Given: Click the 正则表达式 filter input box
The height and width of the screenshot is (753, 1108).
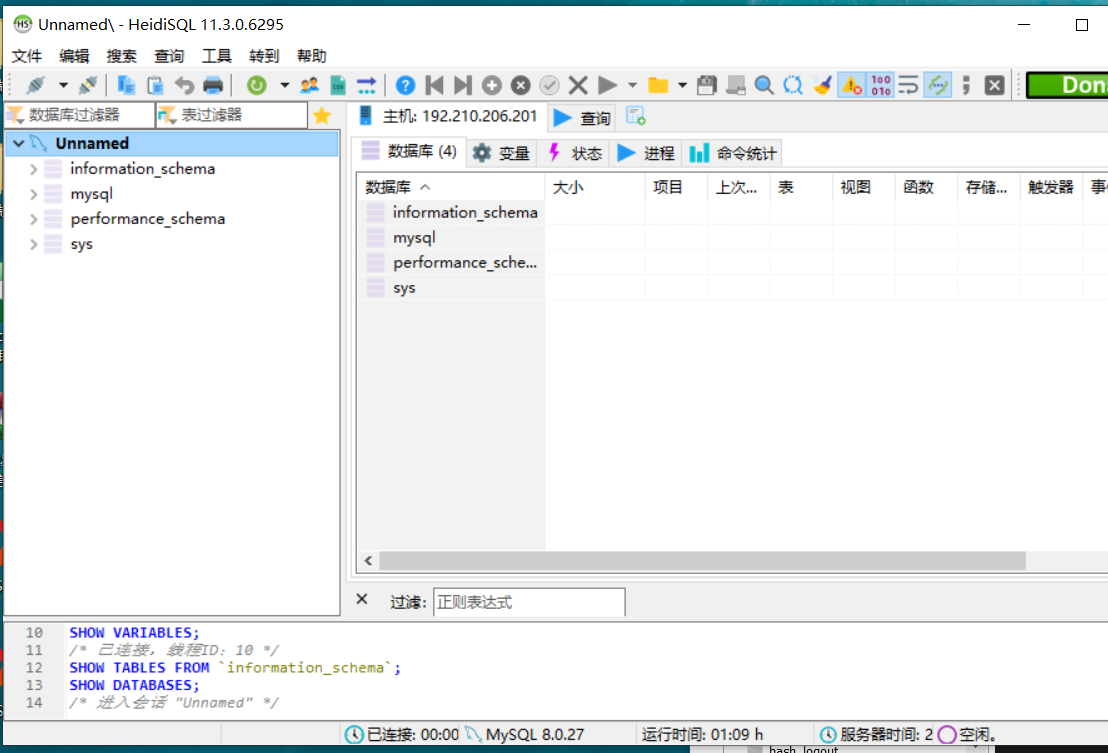Looking at the screenshot, I should coord(529,603).
